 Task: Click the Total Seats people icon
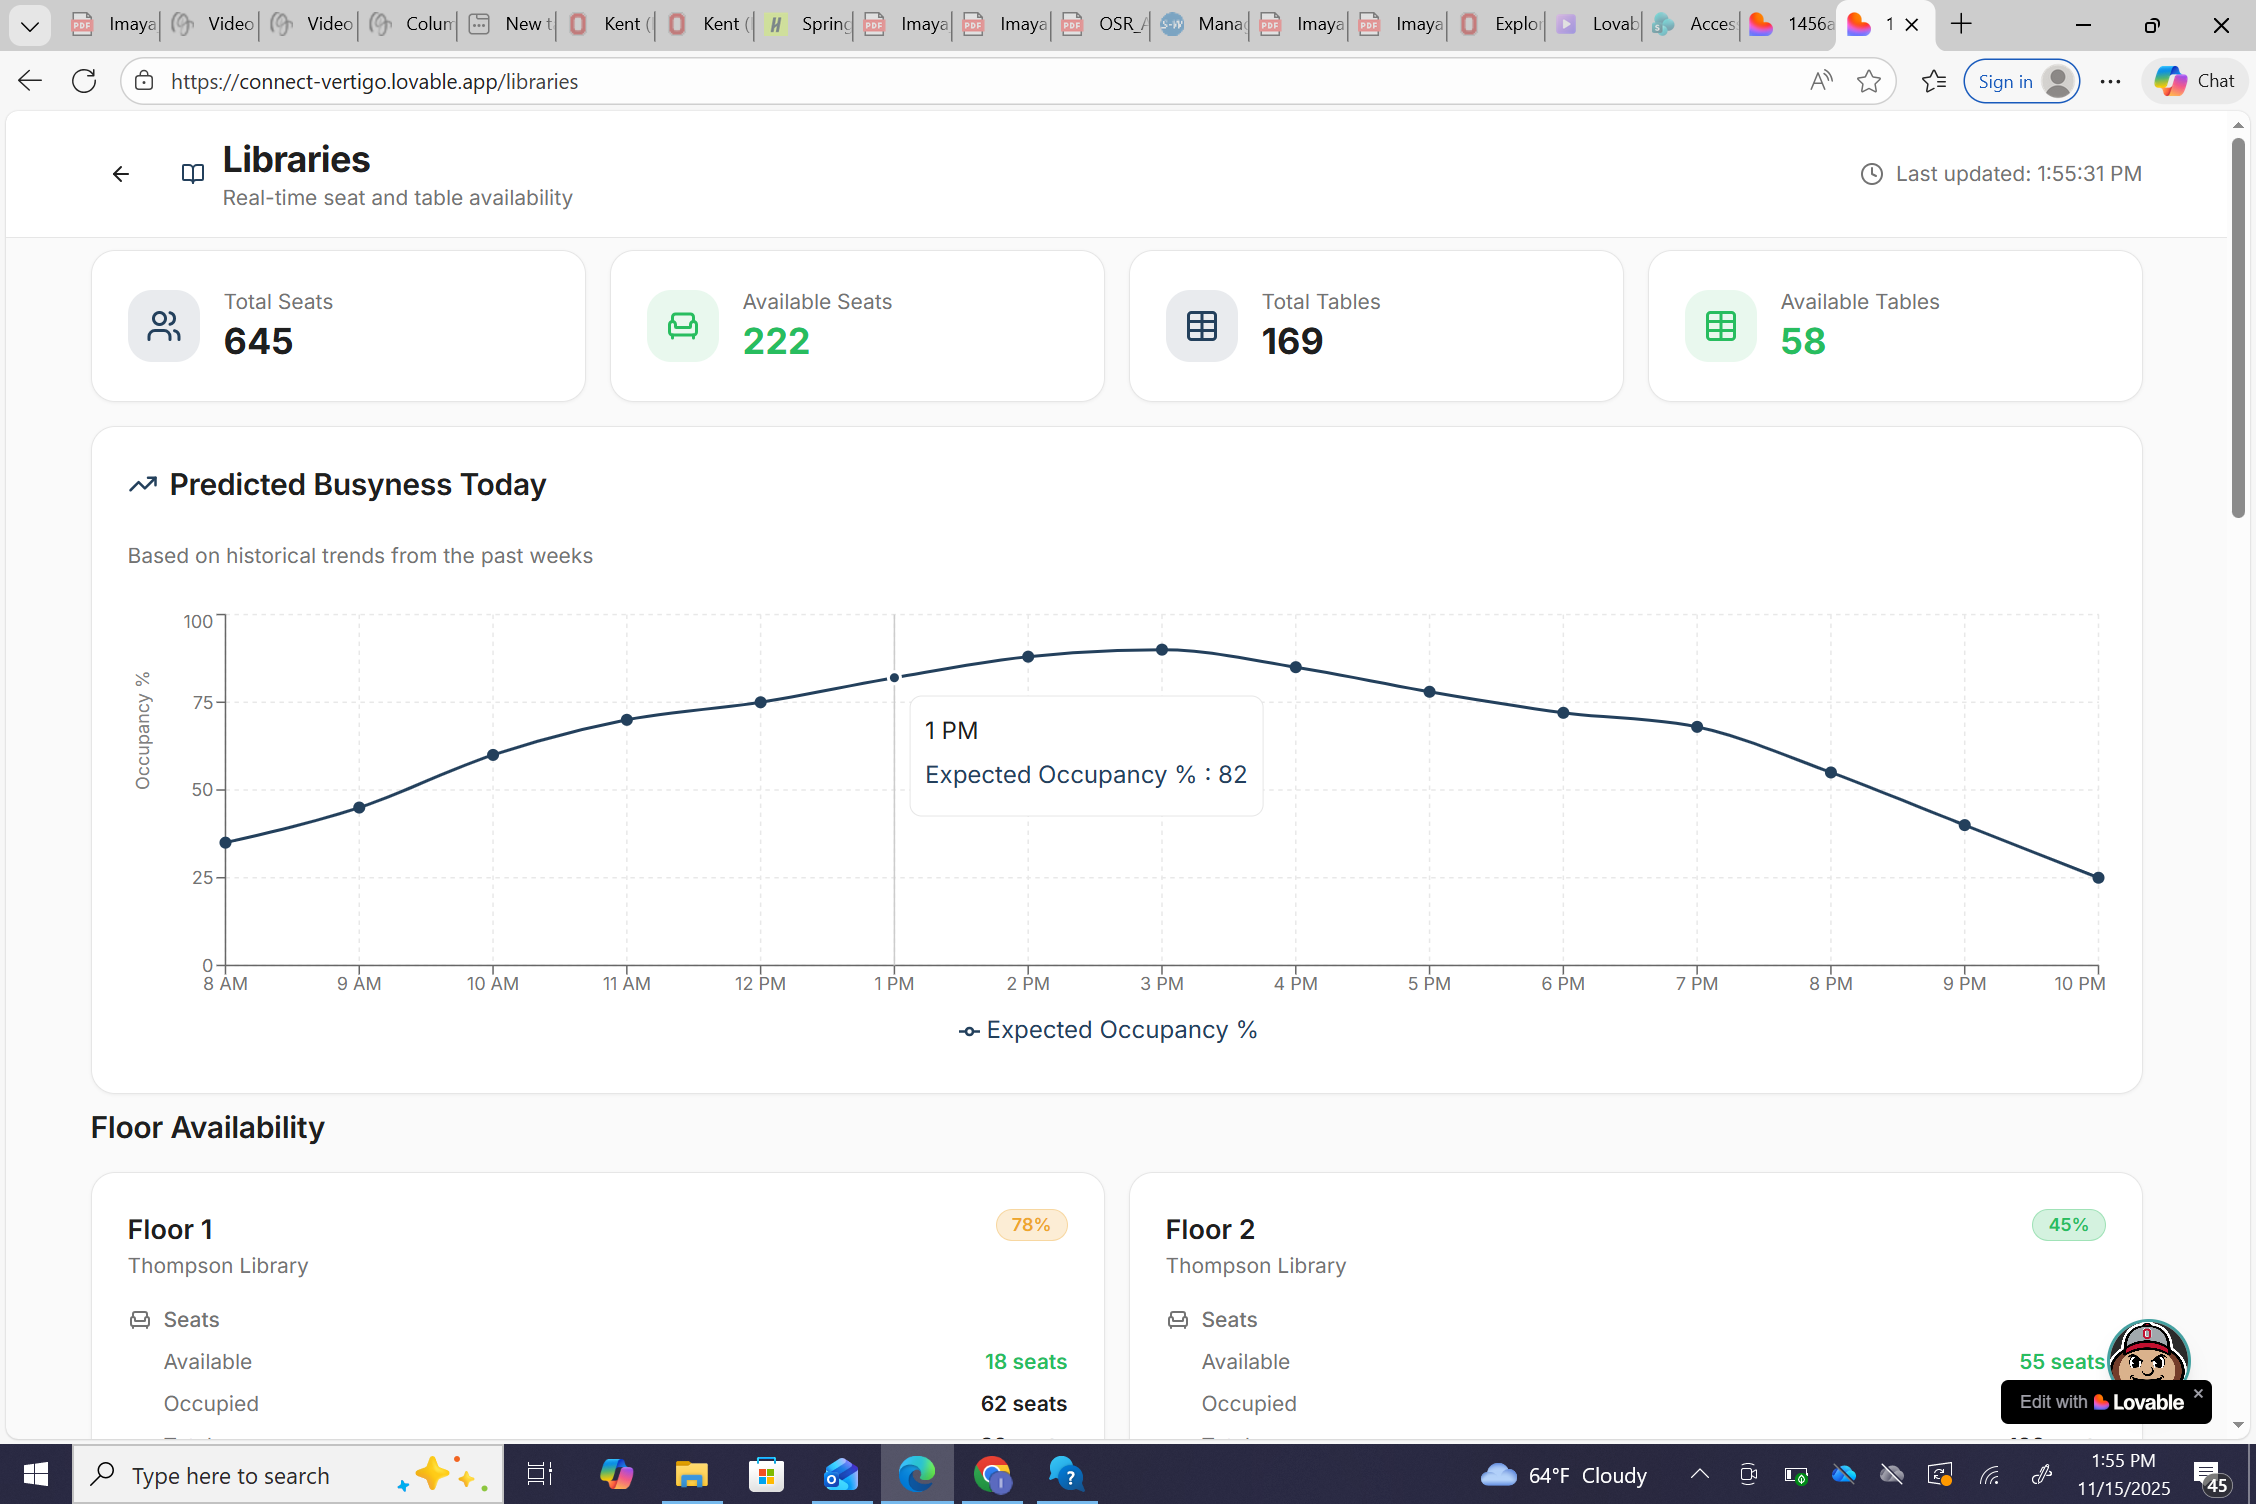click(x=164, y=326)
